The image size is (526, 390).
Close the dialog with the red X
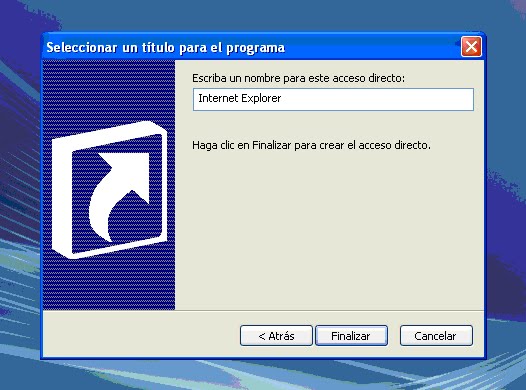[x=471, y=47]
